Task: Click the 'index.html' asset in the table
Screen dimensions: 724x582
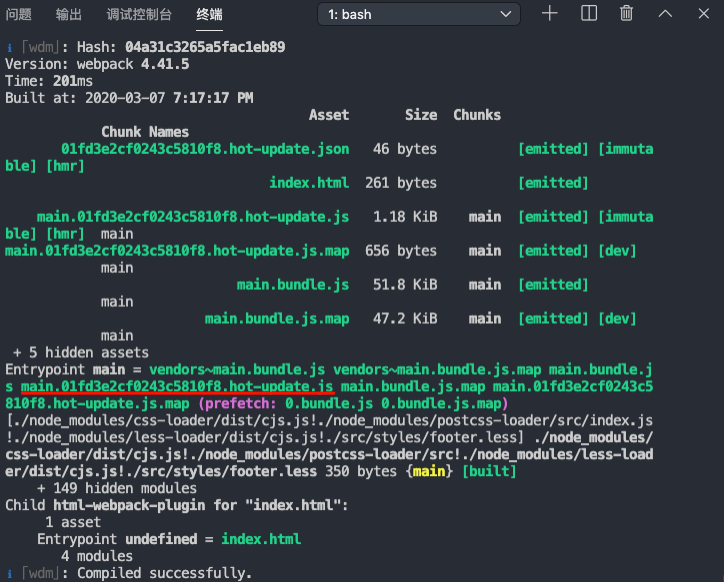Action: [309, 183]
